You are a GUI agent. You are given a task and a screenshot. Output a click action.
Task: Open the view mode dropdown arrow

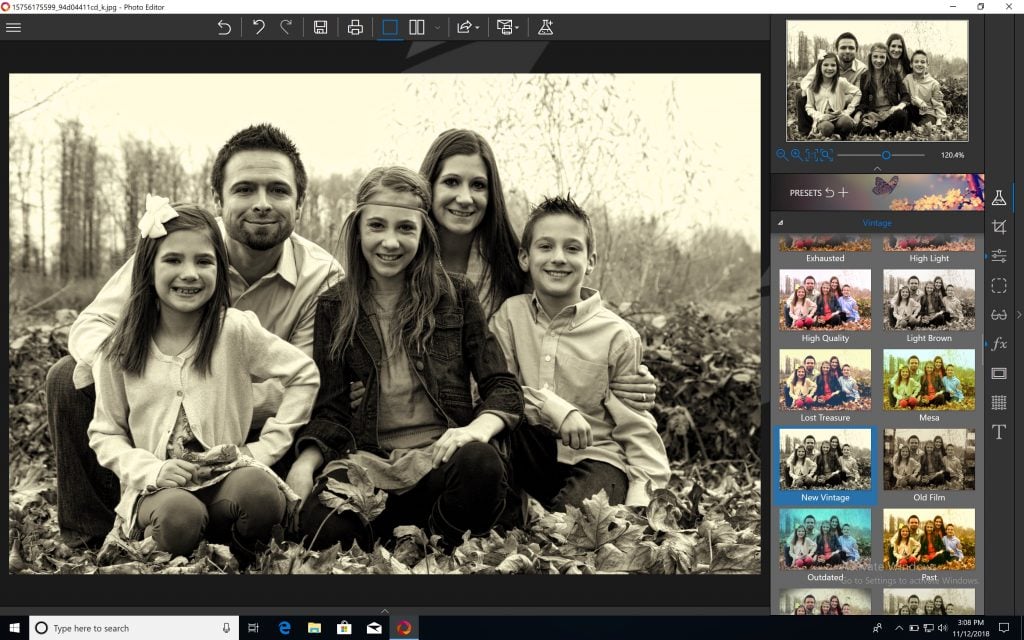438,27
